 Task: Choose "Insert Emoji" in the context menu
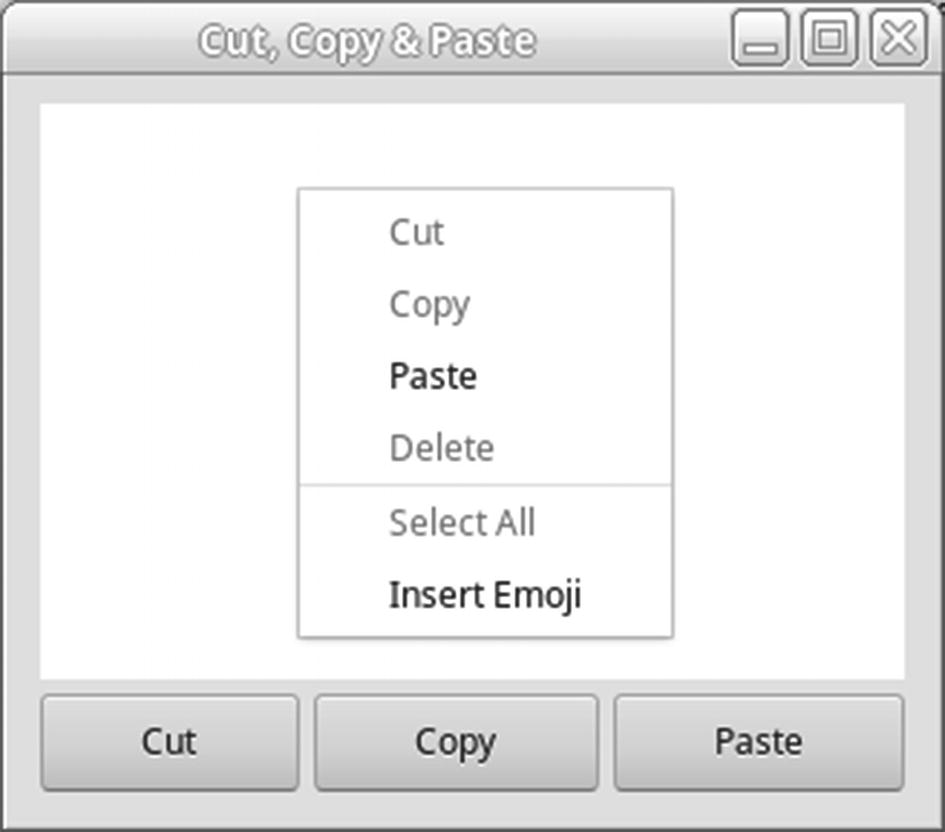click(487, 594)
